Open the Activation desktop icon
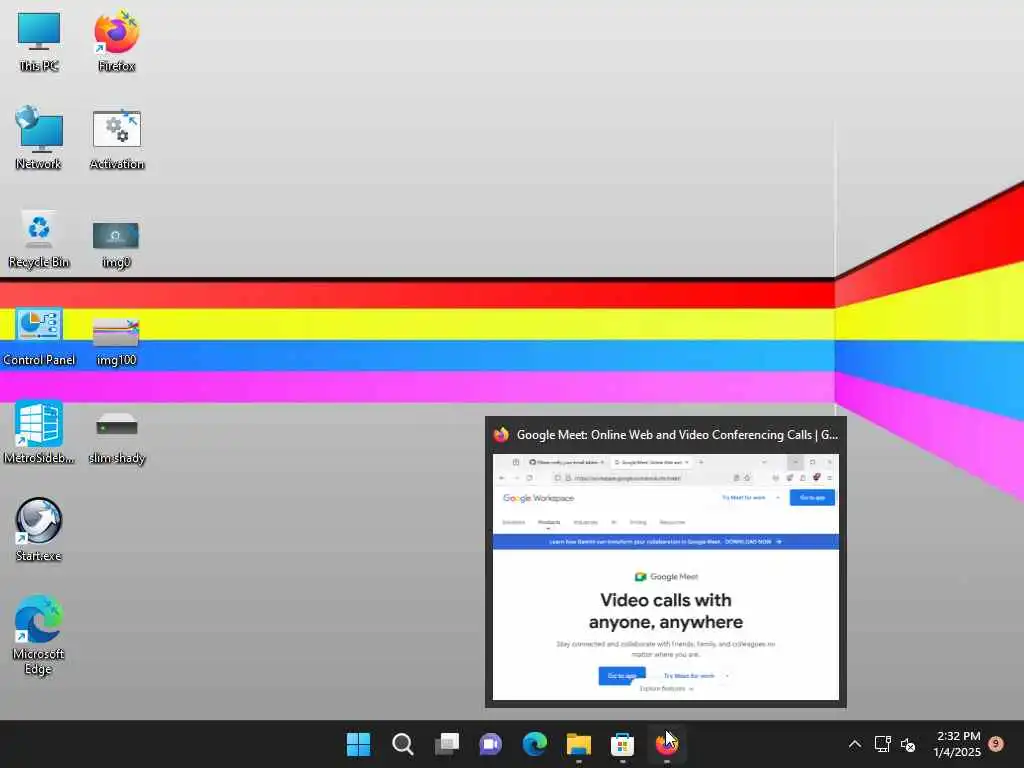The image size is (1024, 768). pyautogui.click(x=117, y=140)
